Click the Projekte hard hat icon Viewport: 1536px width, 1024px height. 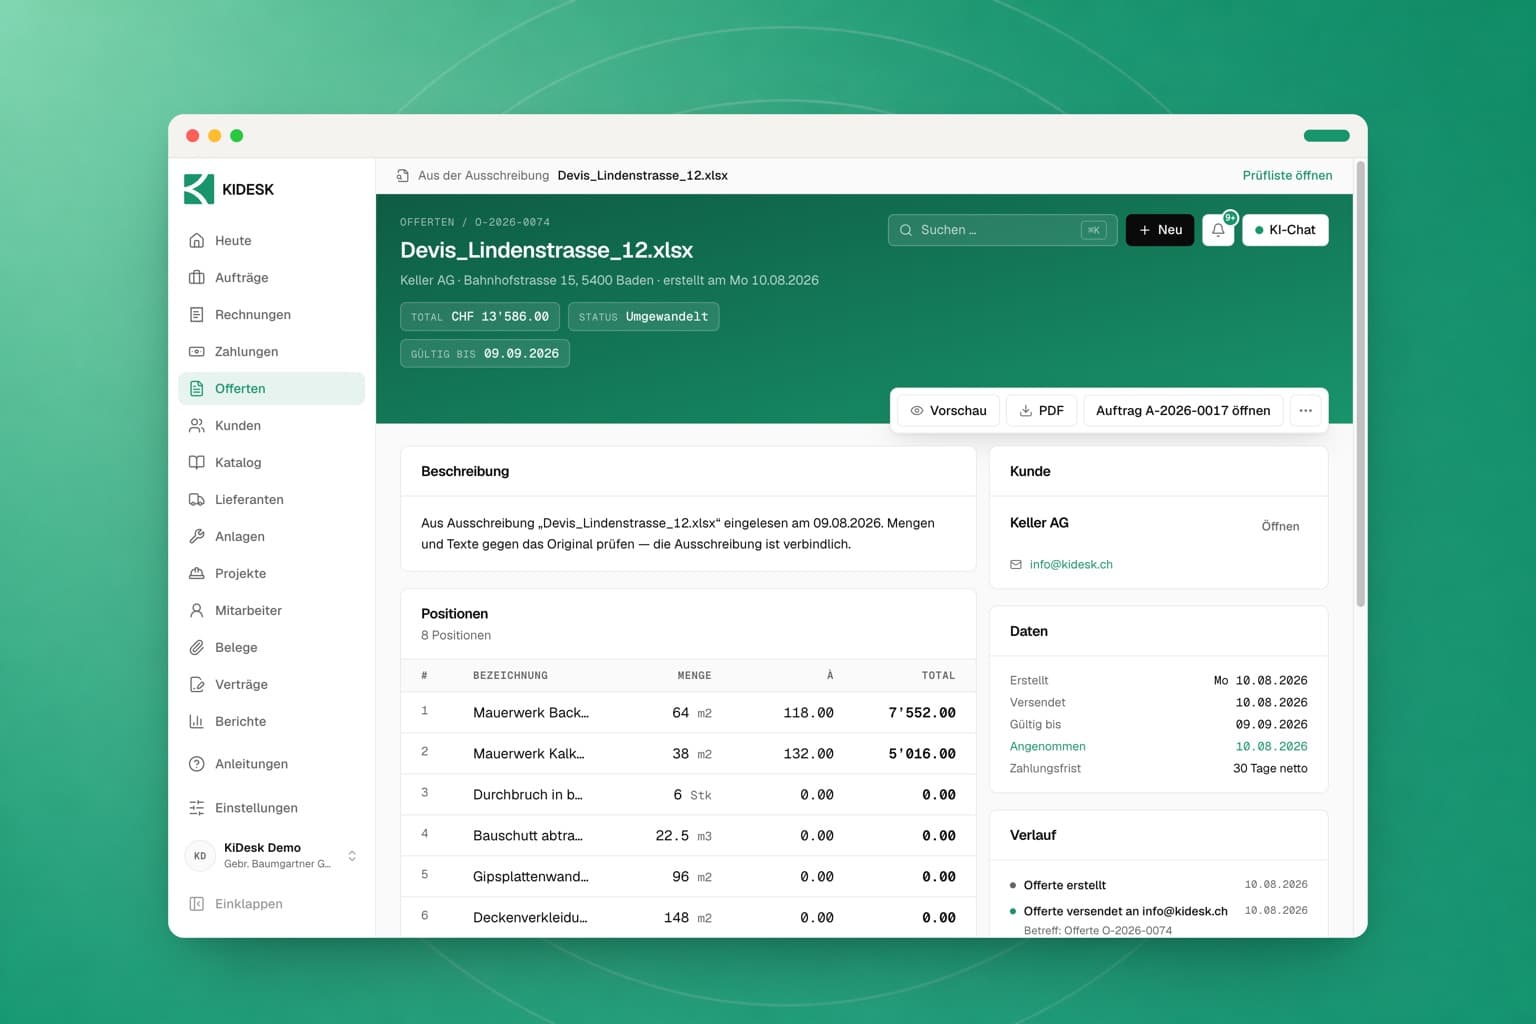[x=197, y=574]
